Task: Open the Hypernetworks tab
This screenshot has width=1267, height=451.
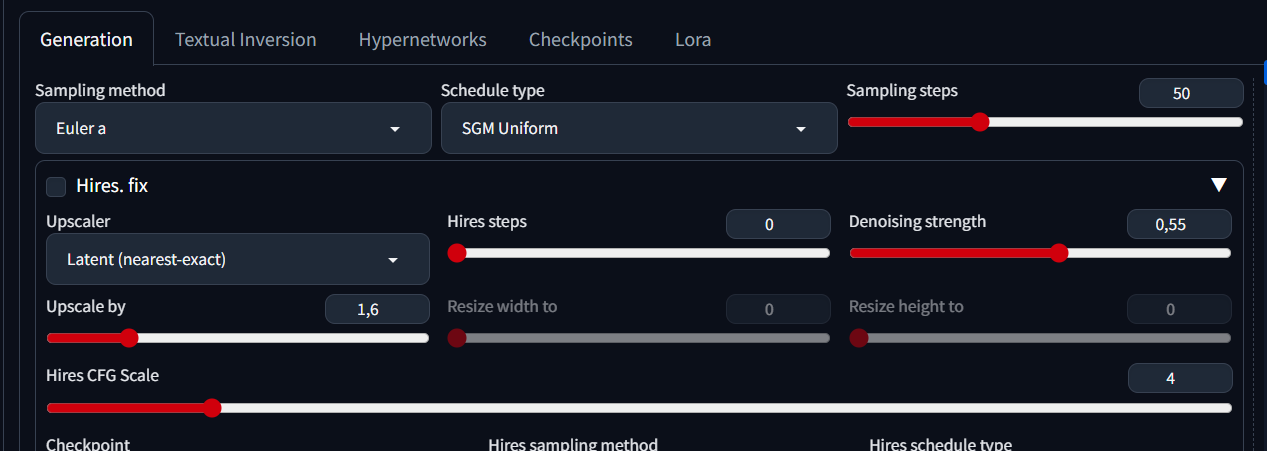Action: pyautogui.click(x=422, y=40)
